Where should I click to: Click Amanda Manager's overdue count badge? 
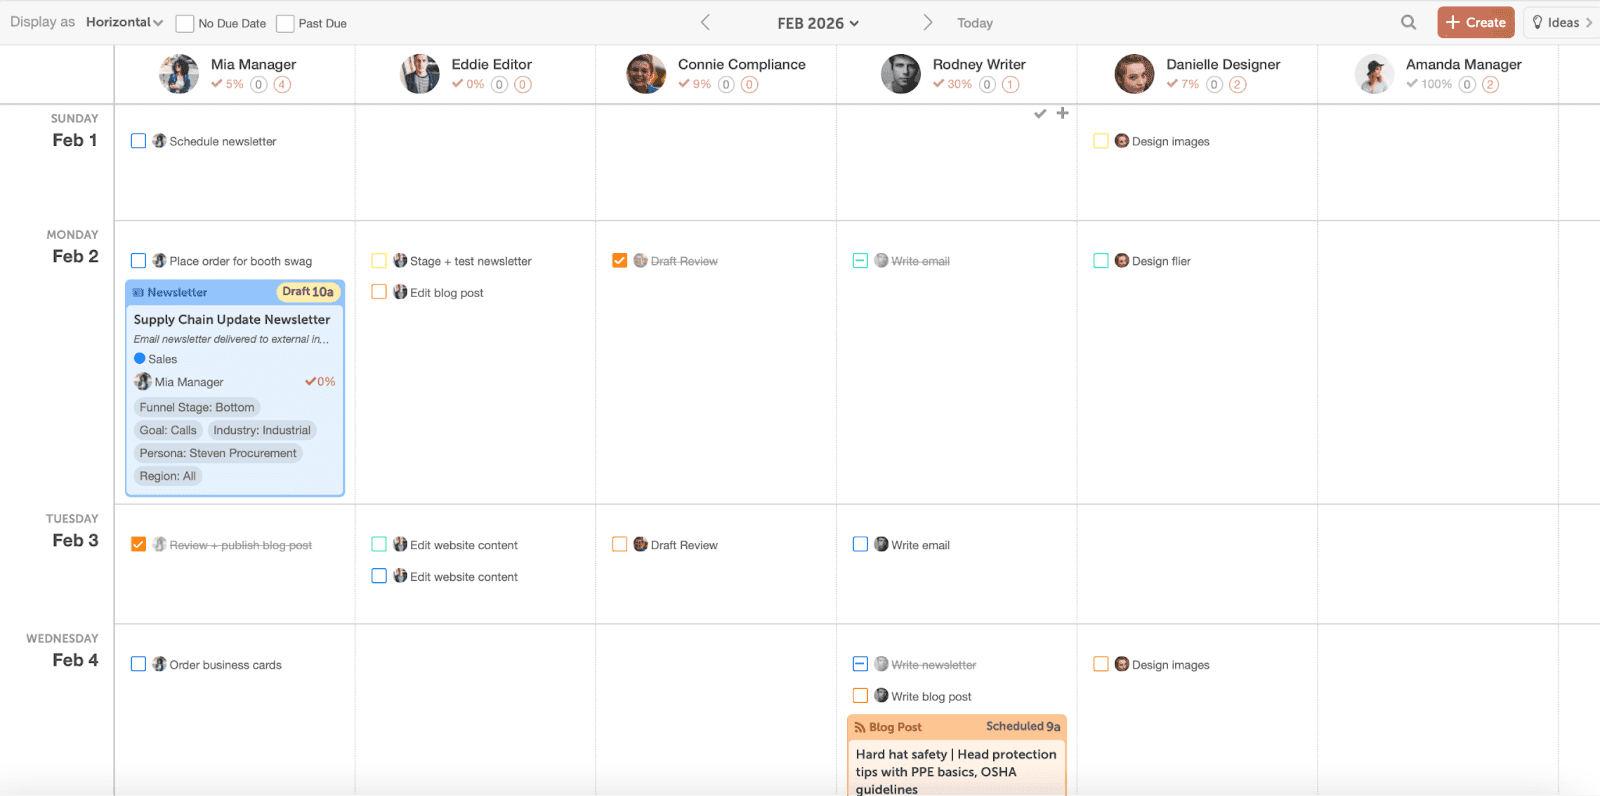(1490, 84)
